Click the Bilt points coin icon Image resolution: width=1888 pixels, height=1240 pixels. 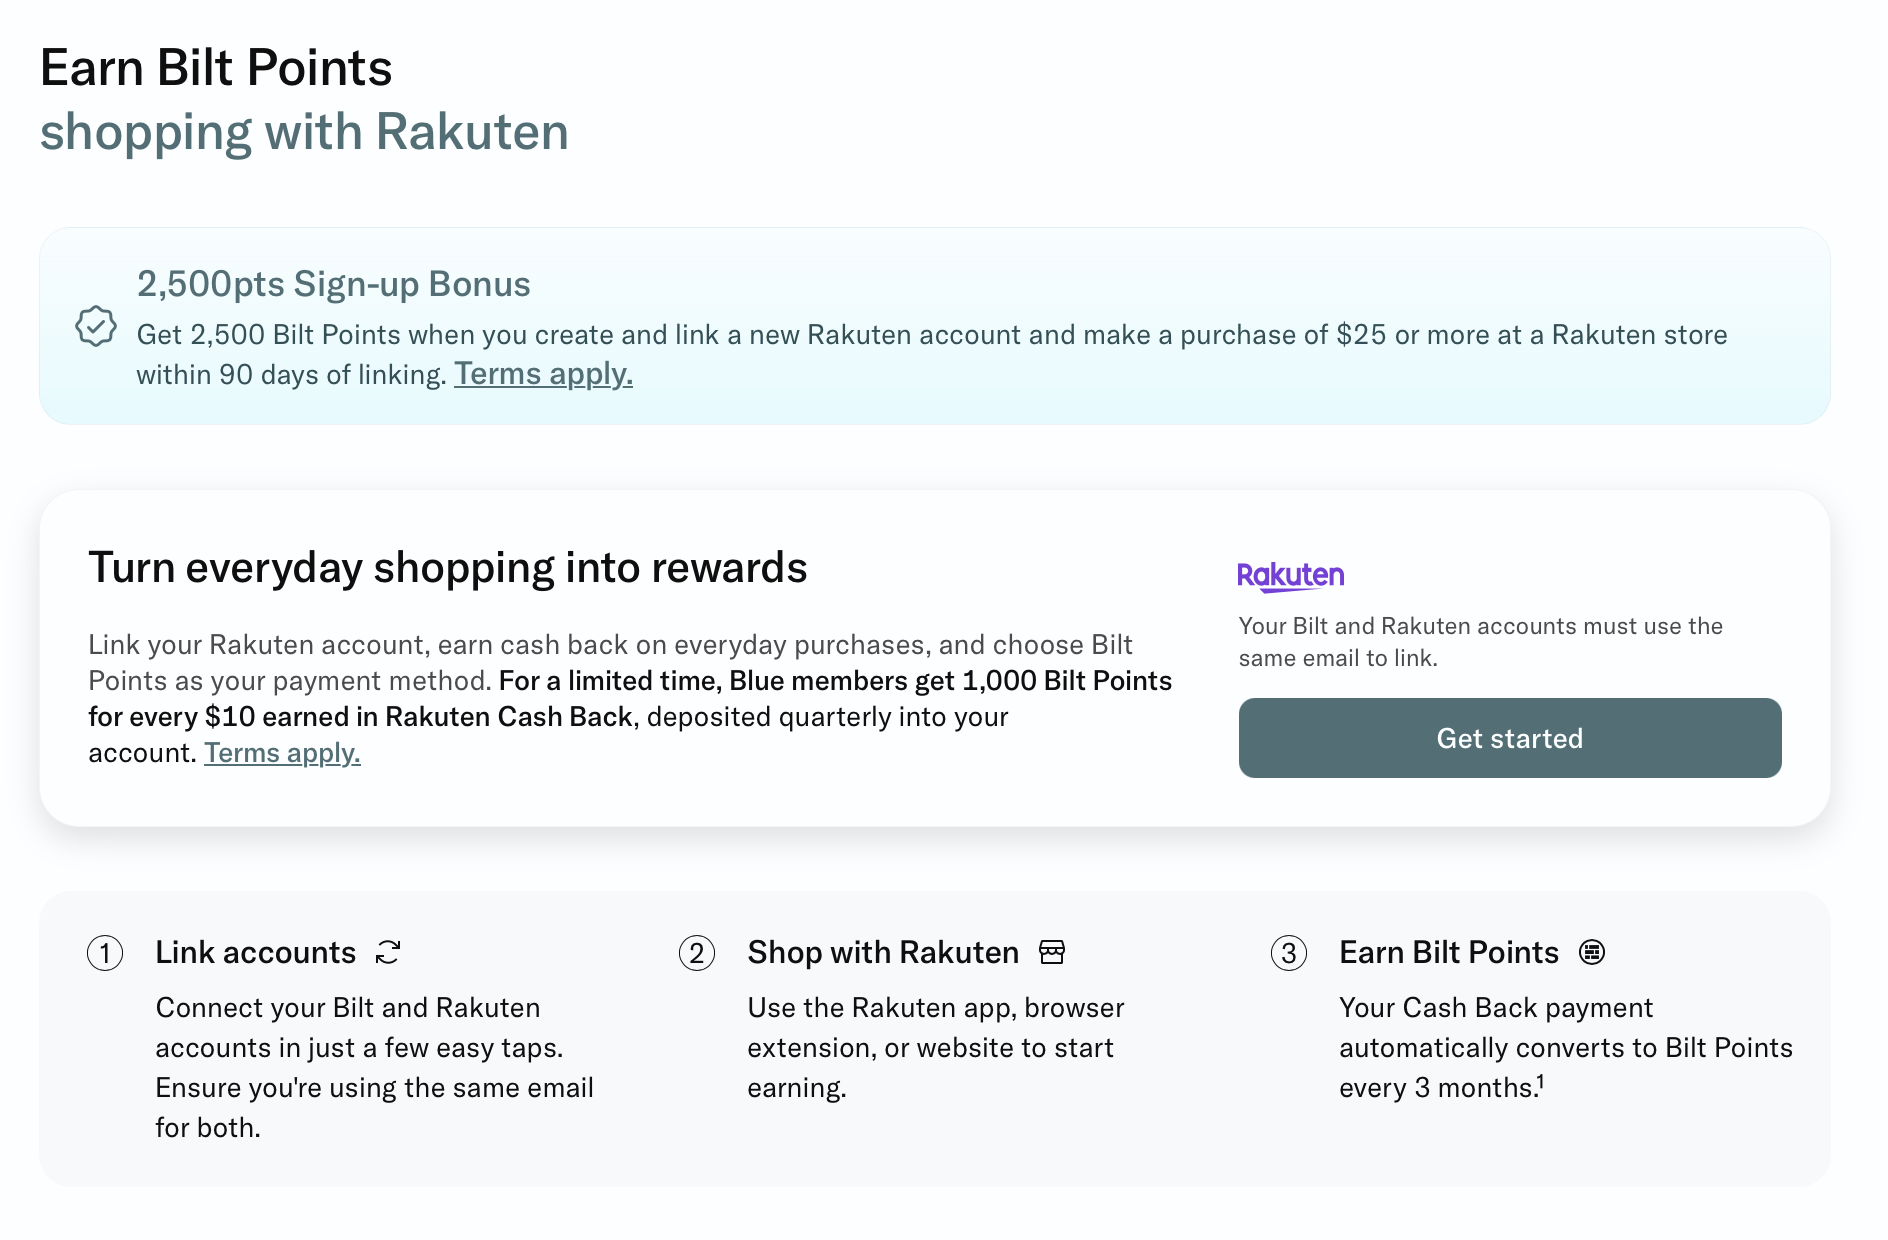tap(1592, 952)
